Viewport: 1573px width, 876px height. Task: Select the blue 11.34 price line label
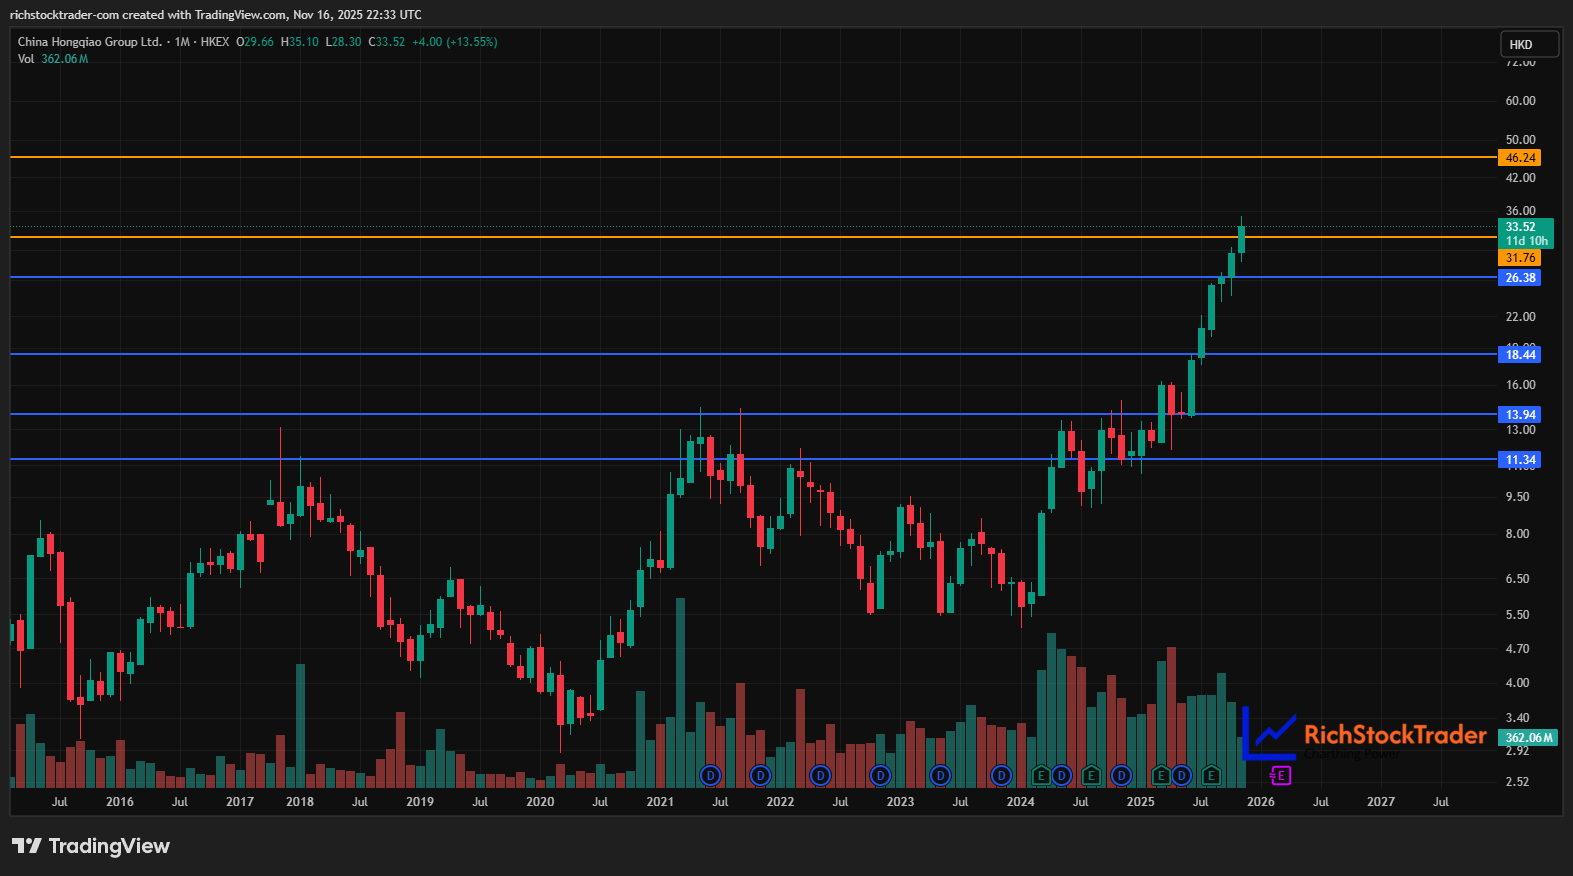tap(1520, 460)
